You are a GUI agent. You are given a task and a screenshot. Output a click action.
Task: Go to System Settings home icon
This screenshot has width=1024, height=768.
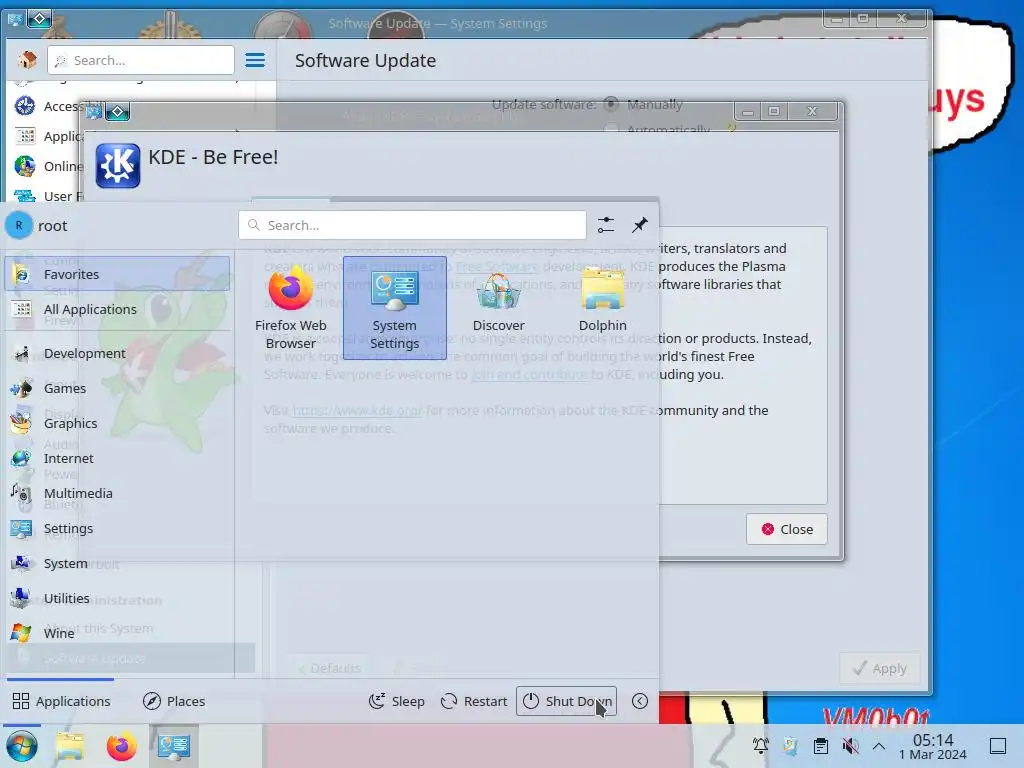(27, 60)
